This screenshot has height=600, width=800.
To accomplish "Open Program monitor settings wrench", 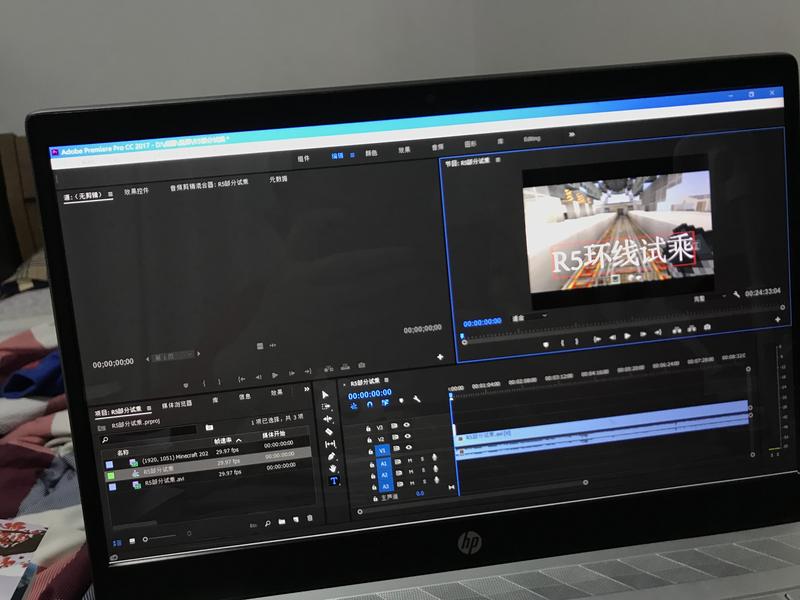I will [x=736, y=294].
